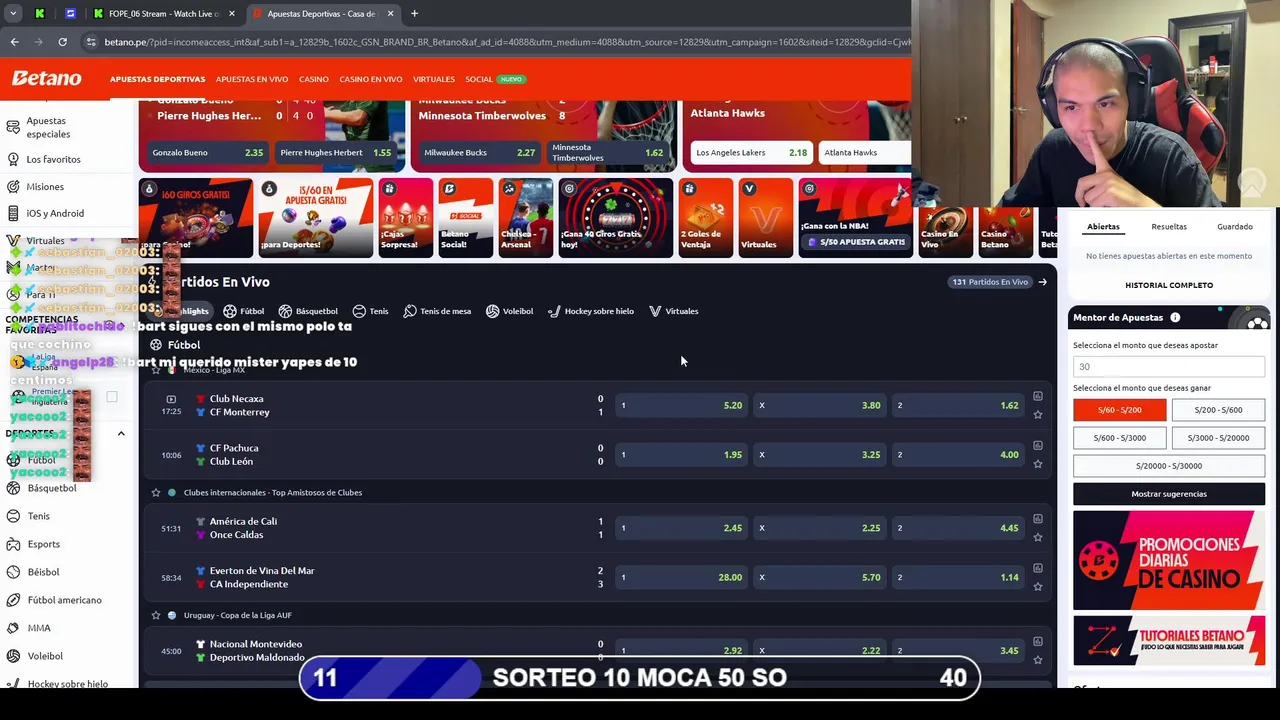Collapse the Deportes sidebar section
The width and height of the screenshot is (1280, 720).
121,434
